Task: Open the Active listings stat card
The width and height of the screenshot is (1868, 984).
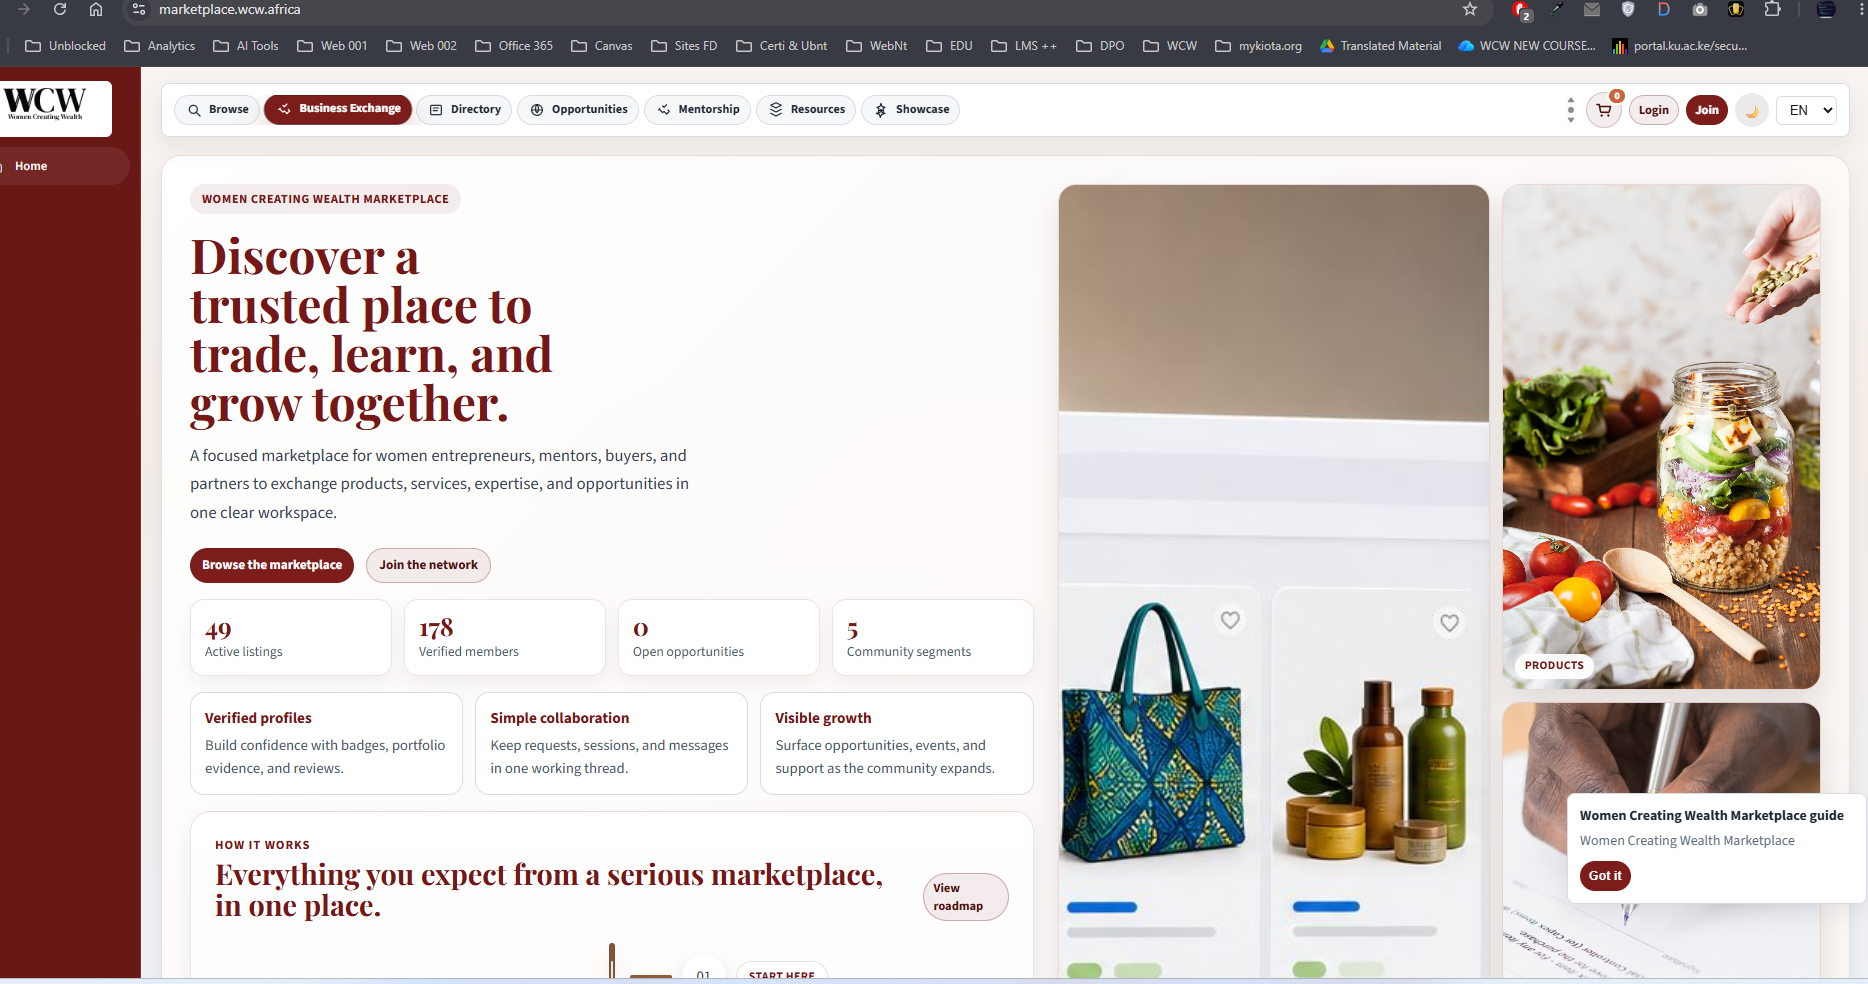Action: (291, 638)
